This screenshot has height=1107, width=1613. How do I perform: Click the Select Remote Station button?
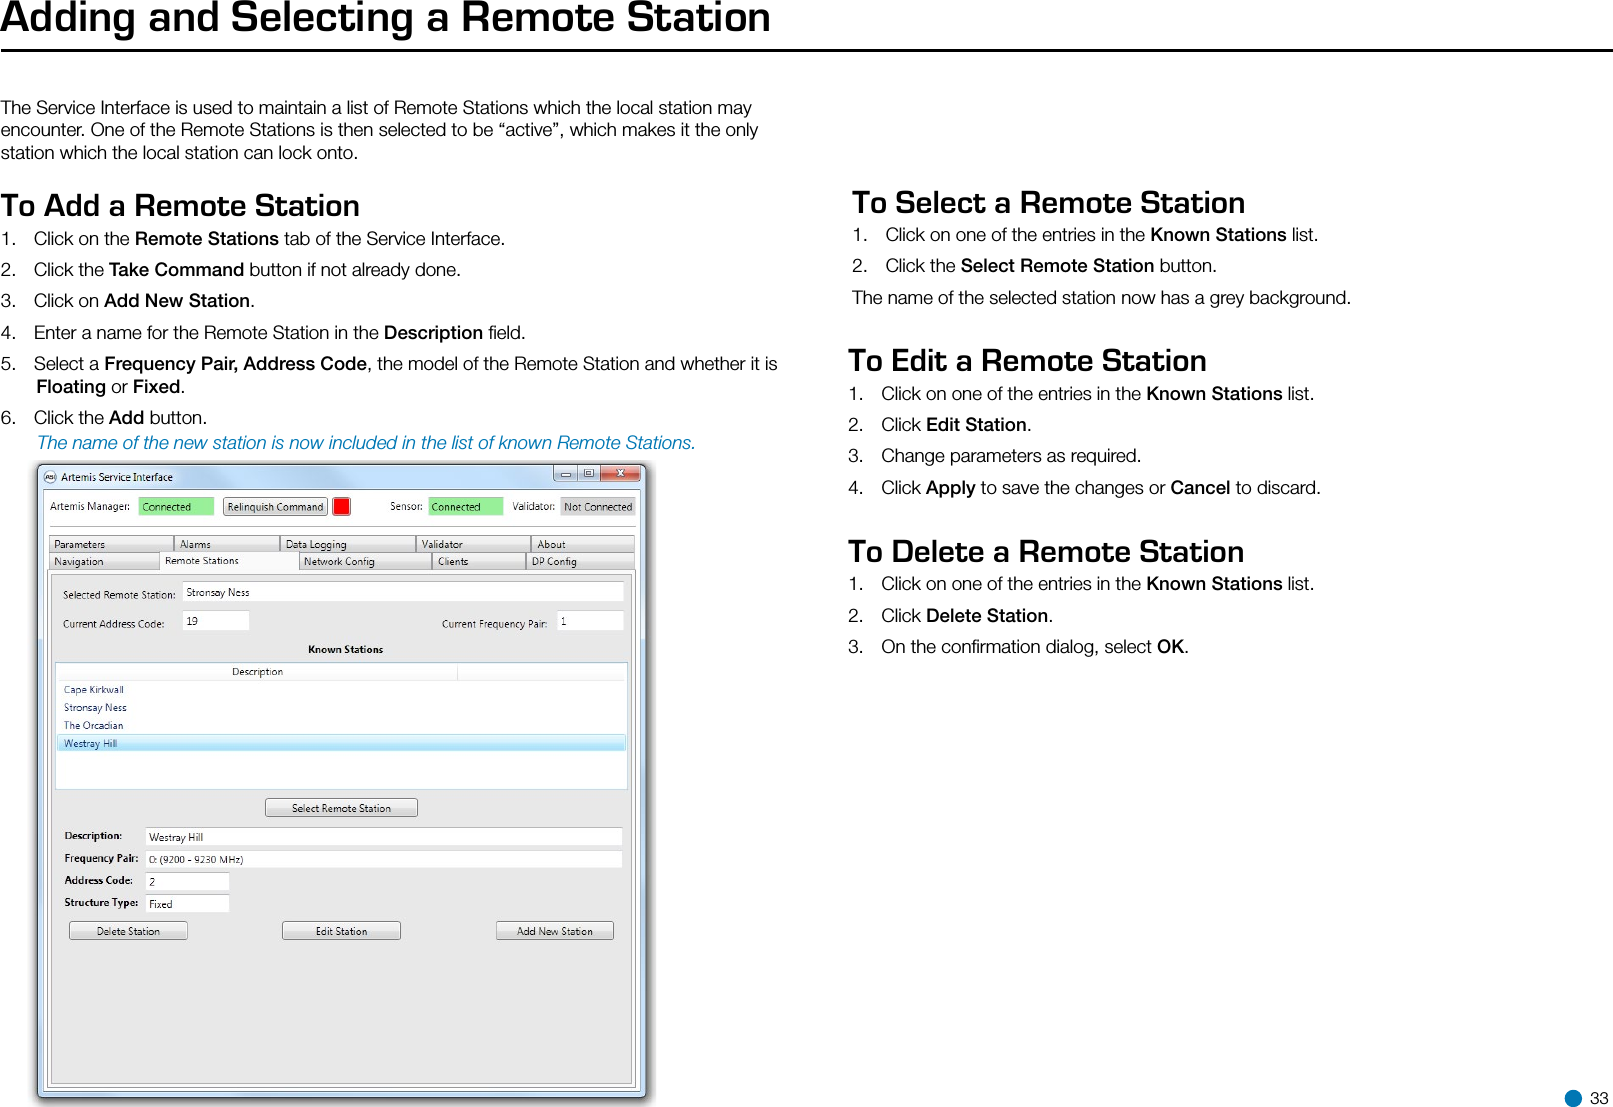tap(341, 808)
